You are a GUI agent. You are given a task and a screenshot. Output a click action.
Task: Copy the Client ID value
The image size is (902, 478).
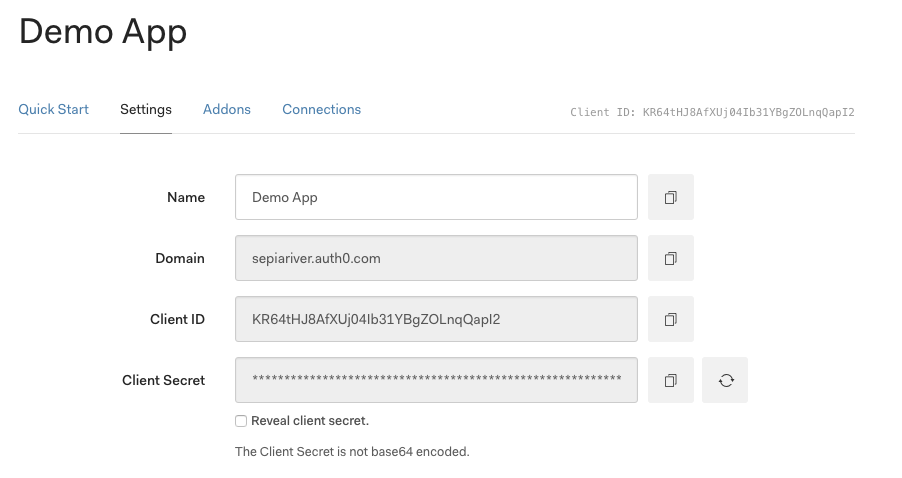pos(671,319)
